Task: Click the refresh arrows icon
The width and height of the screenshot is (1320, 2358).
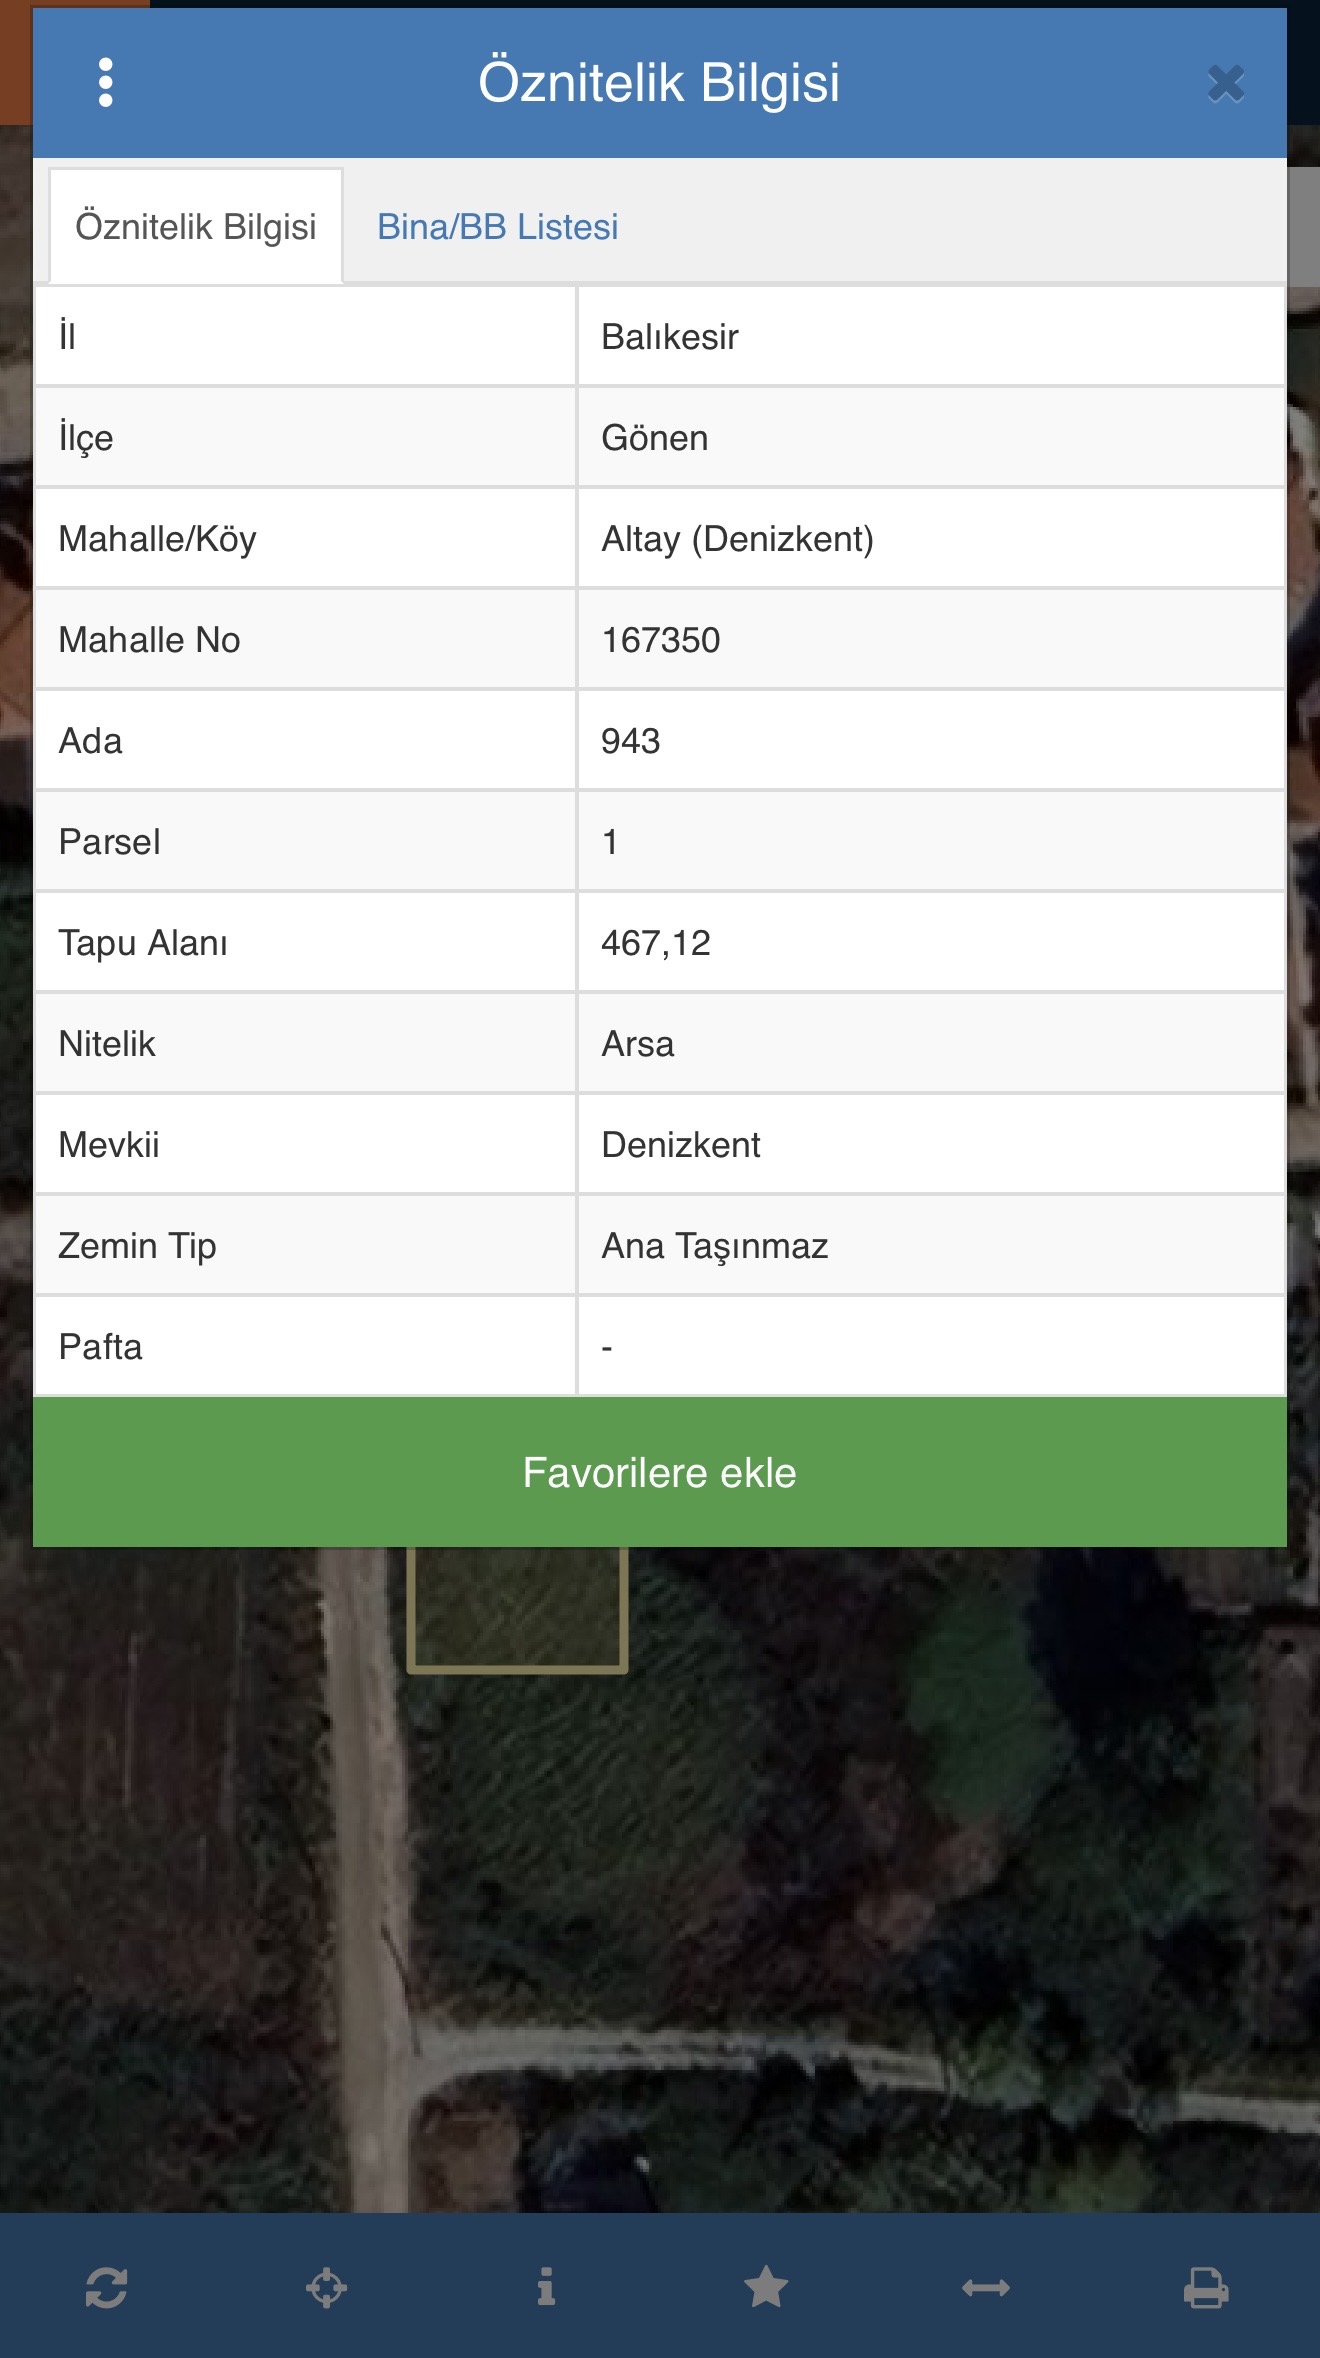Action: tap(106, 2286)
